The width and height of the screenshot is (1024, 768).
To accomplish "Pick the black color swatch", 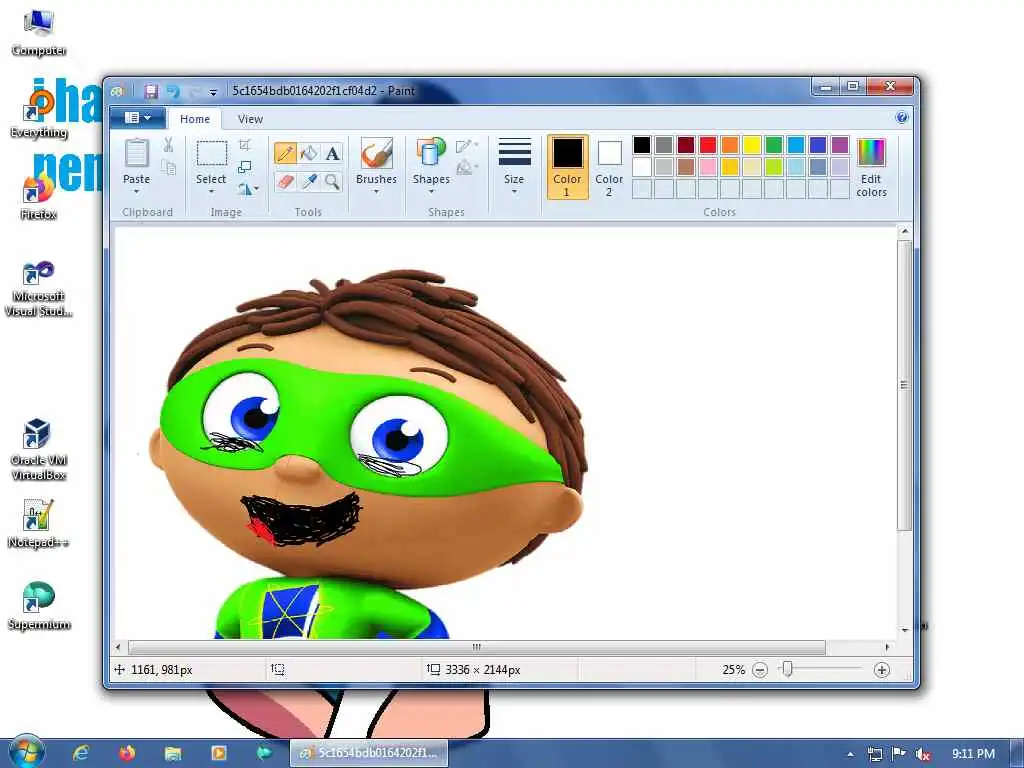I will coord(642,145).
